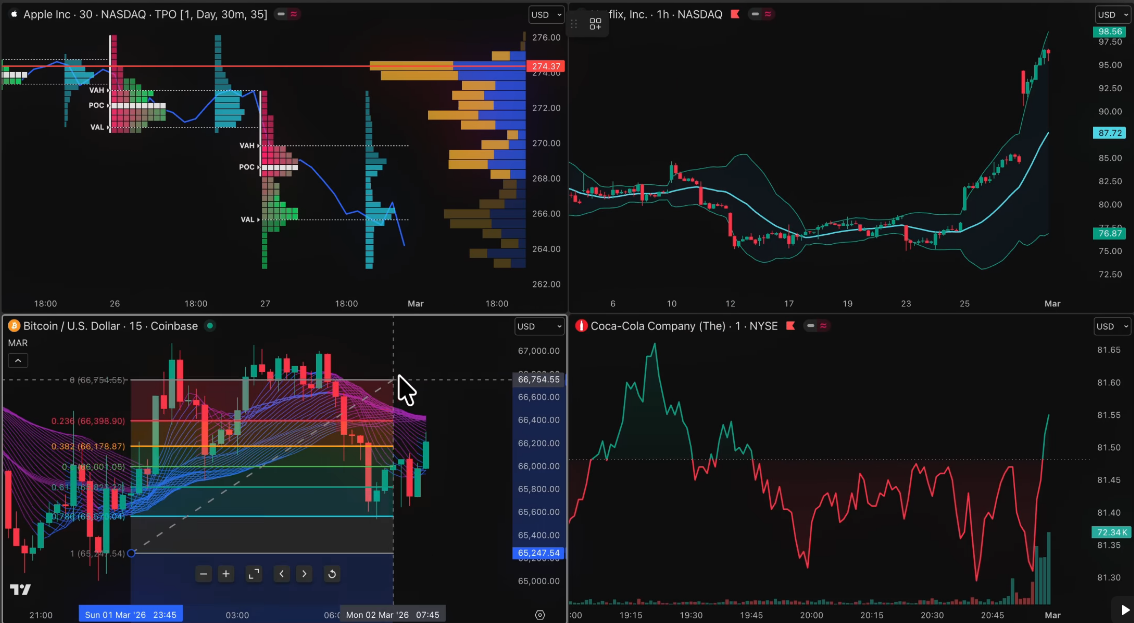
Task: Click the 76.87 price label on Netflix chart
Action: [x=1110, y=233]
